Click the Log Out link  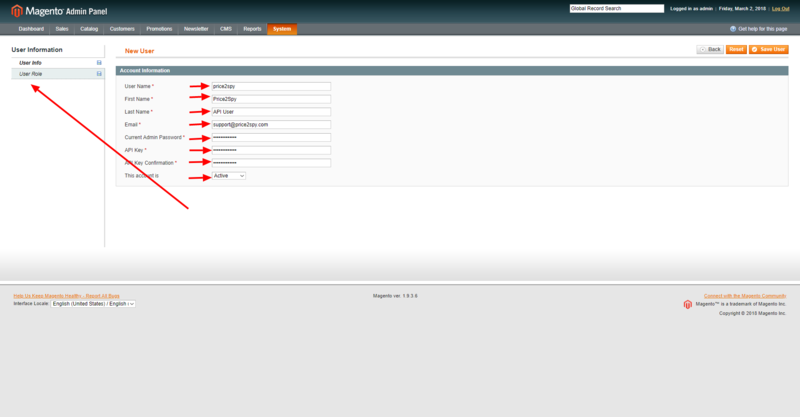780,9
